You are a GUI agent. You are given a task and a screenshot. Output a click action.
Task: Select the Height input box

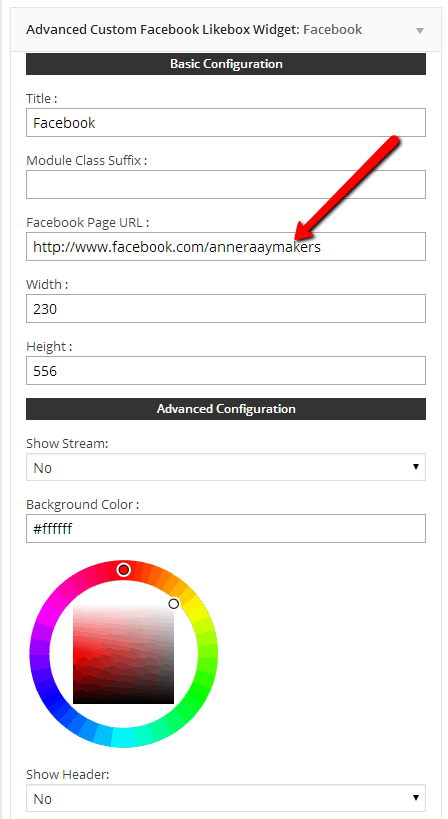click(226, 371)
